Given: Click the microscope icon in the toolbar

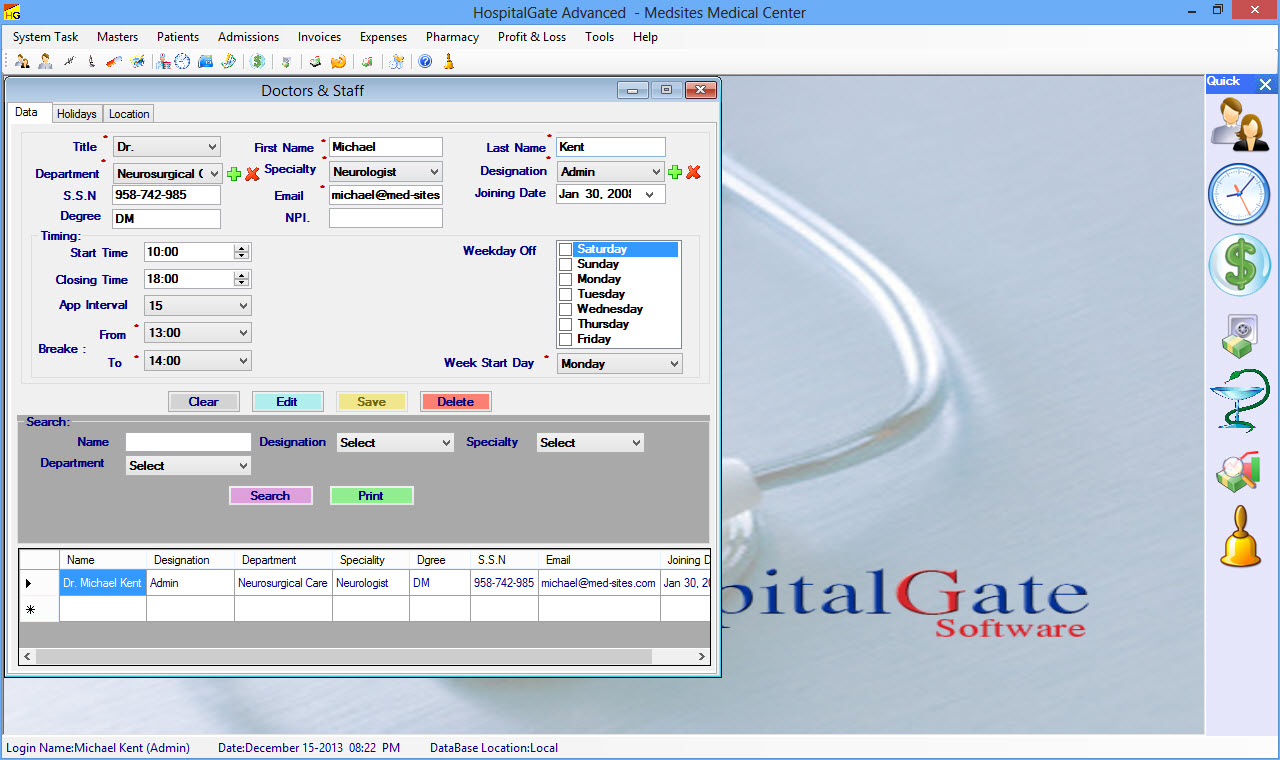Looking at the screenshot, I should coord(91,62).
